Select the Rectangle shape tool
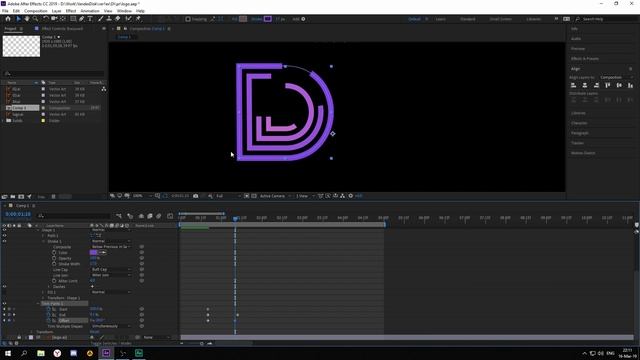 click(73, 19)
